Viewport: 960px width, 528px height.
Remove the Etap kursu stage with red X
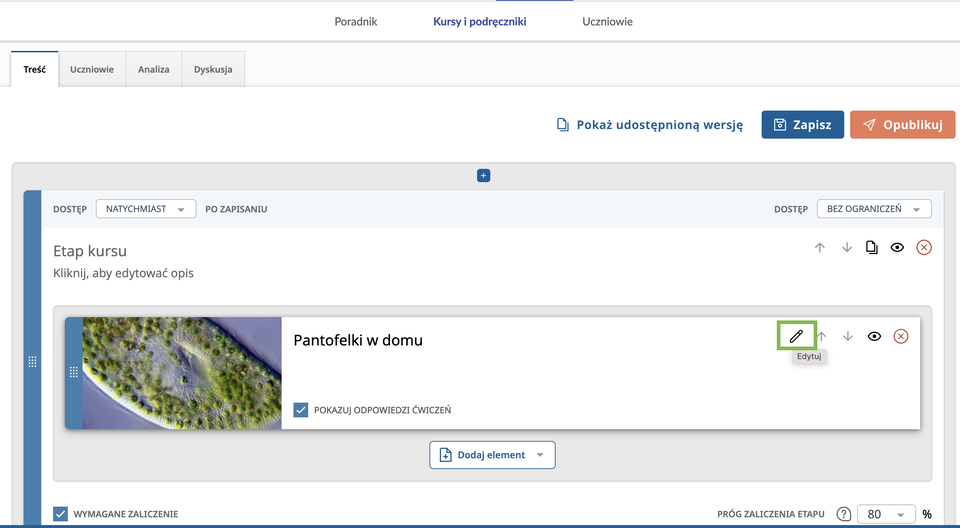click(924, 248)
